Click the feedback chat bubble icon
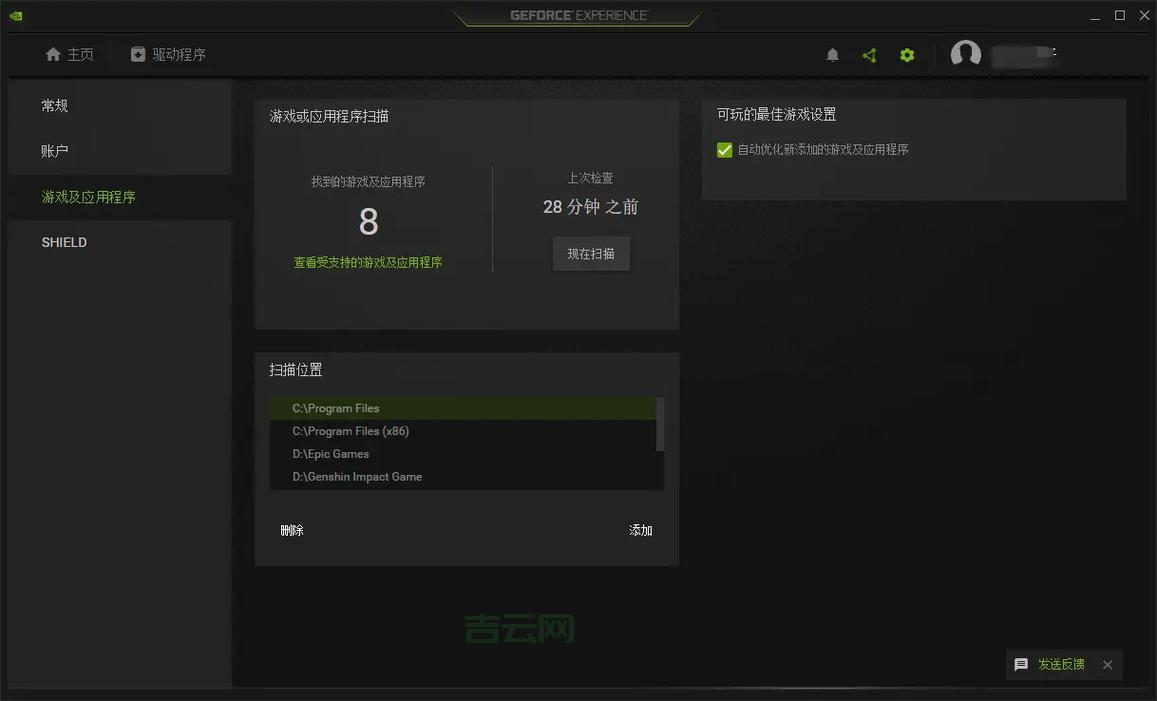1157x701 pixels. coord(1020,664)
